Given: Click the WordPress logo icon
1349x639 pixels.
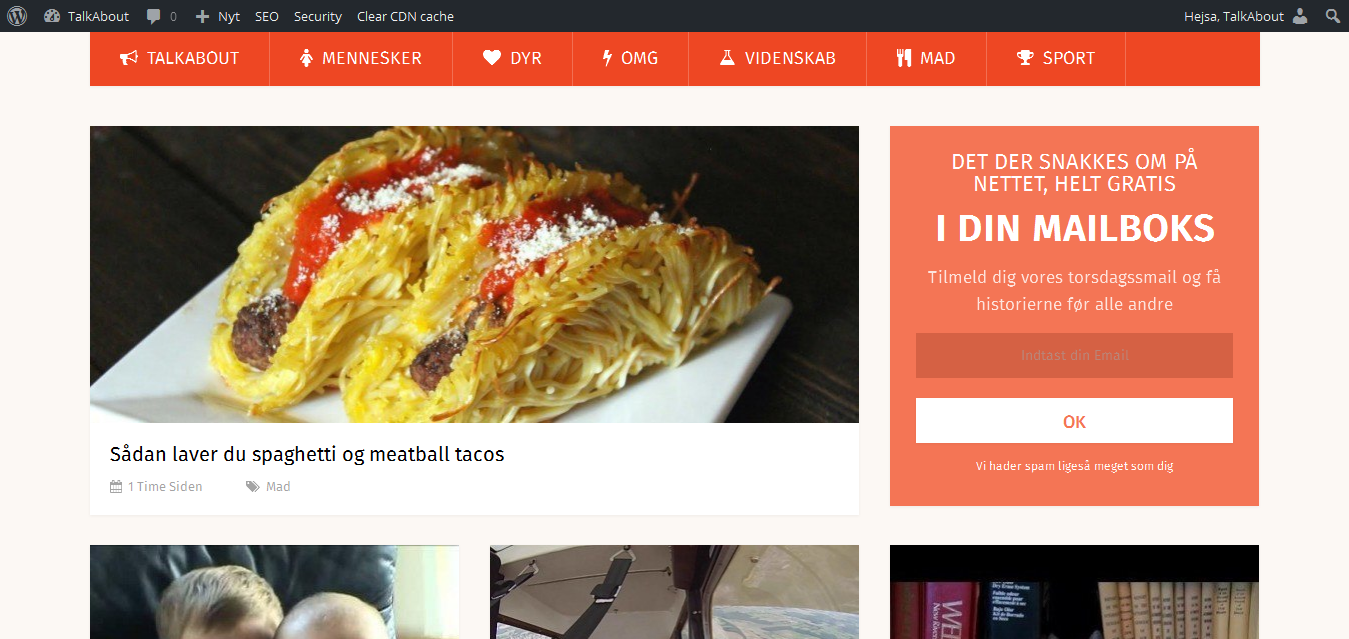Looking at the screenshot, I should [x=16, y=16].
